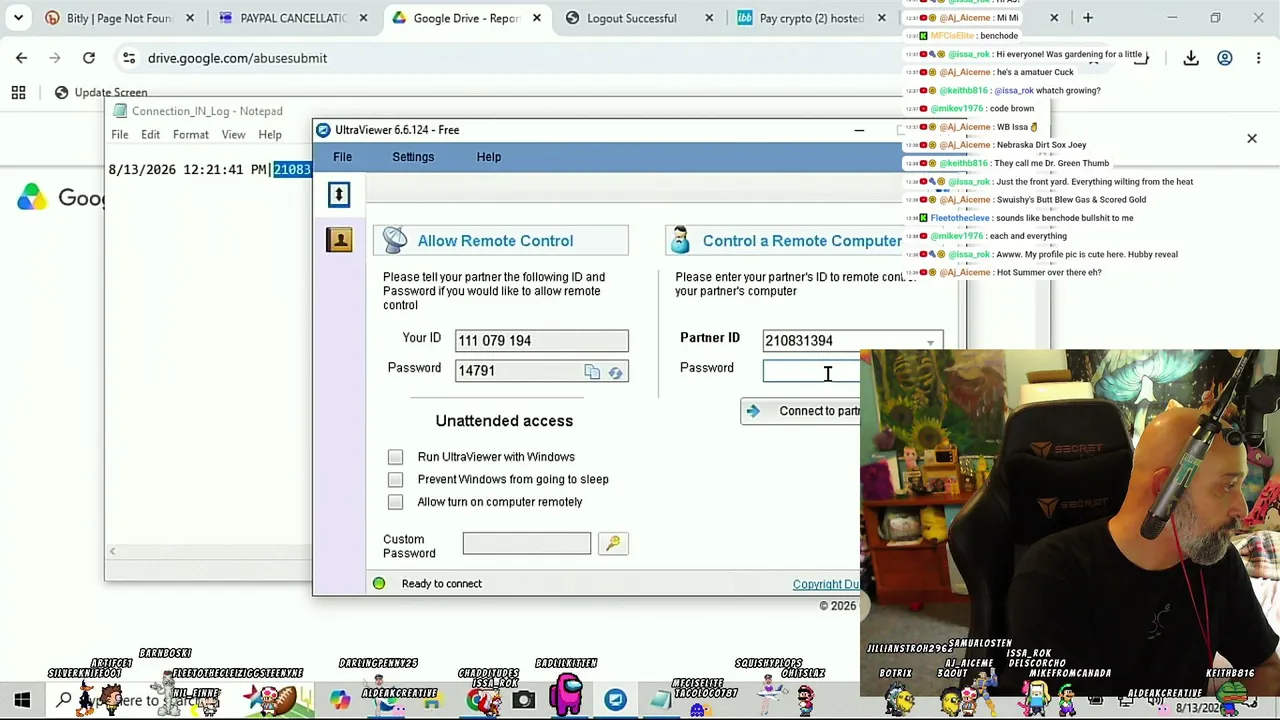Close the Google Drive Report tab
The width and height of the screenshot is (1280, 720).
537,18
